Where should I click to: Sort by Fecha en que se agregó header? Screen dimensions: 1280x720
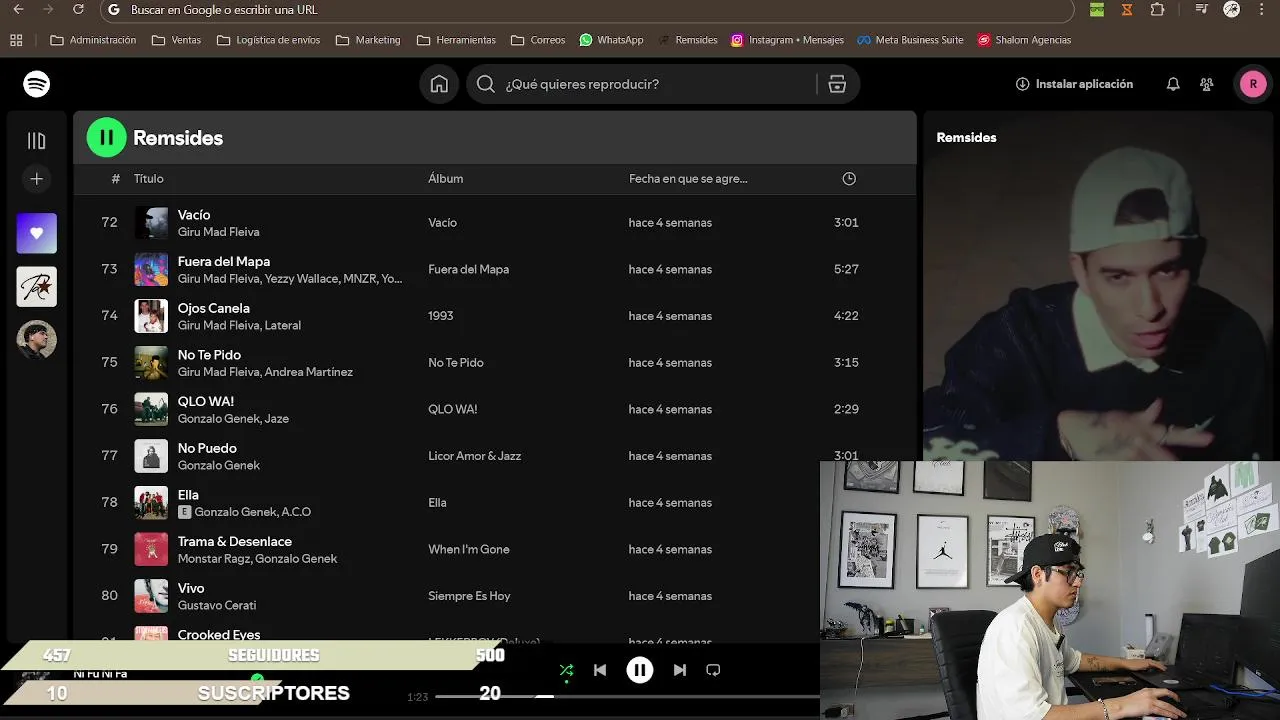688,179
